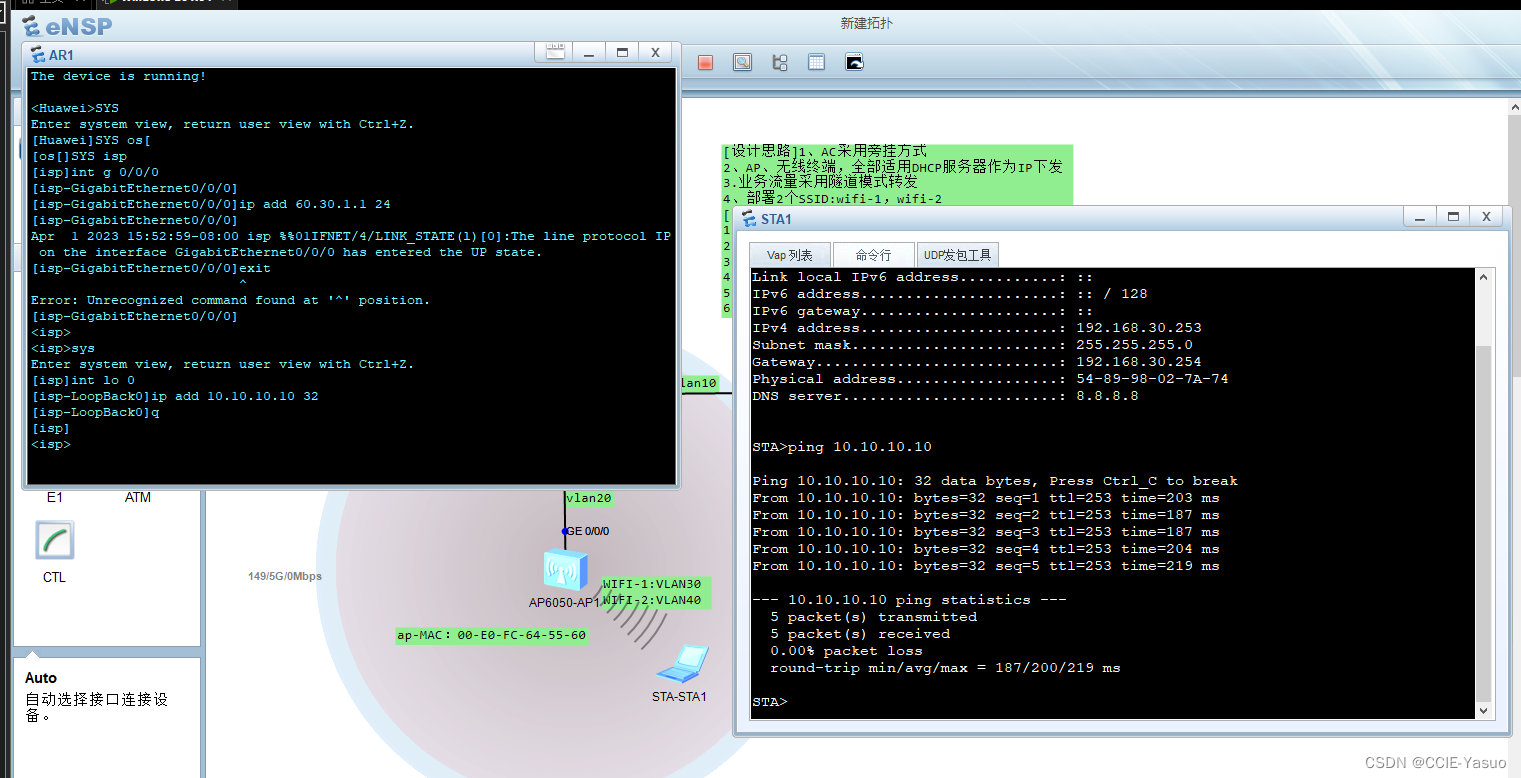Click the '0.00% packet loss' line
This screenshot has height=778, width=1521.
coord(846,651)
